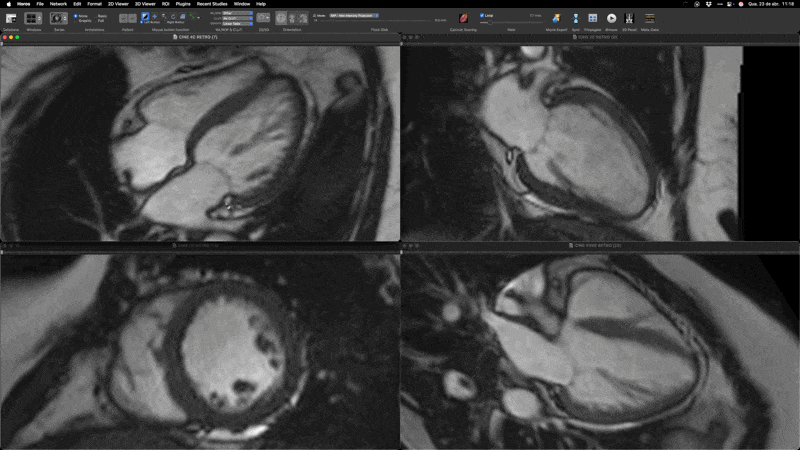Select the length ROI measurement tool
The height and width of the screenshot is (450, 800).
[192, 17]
